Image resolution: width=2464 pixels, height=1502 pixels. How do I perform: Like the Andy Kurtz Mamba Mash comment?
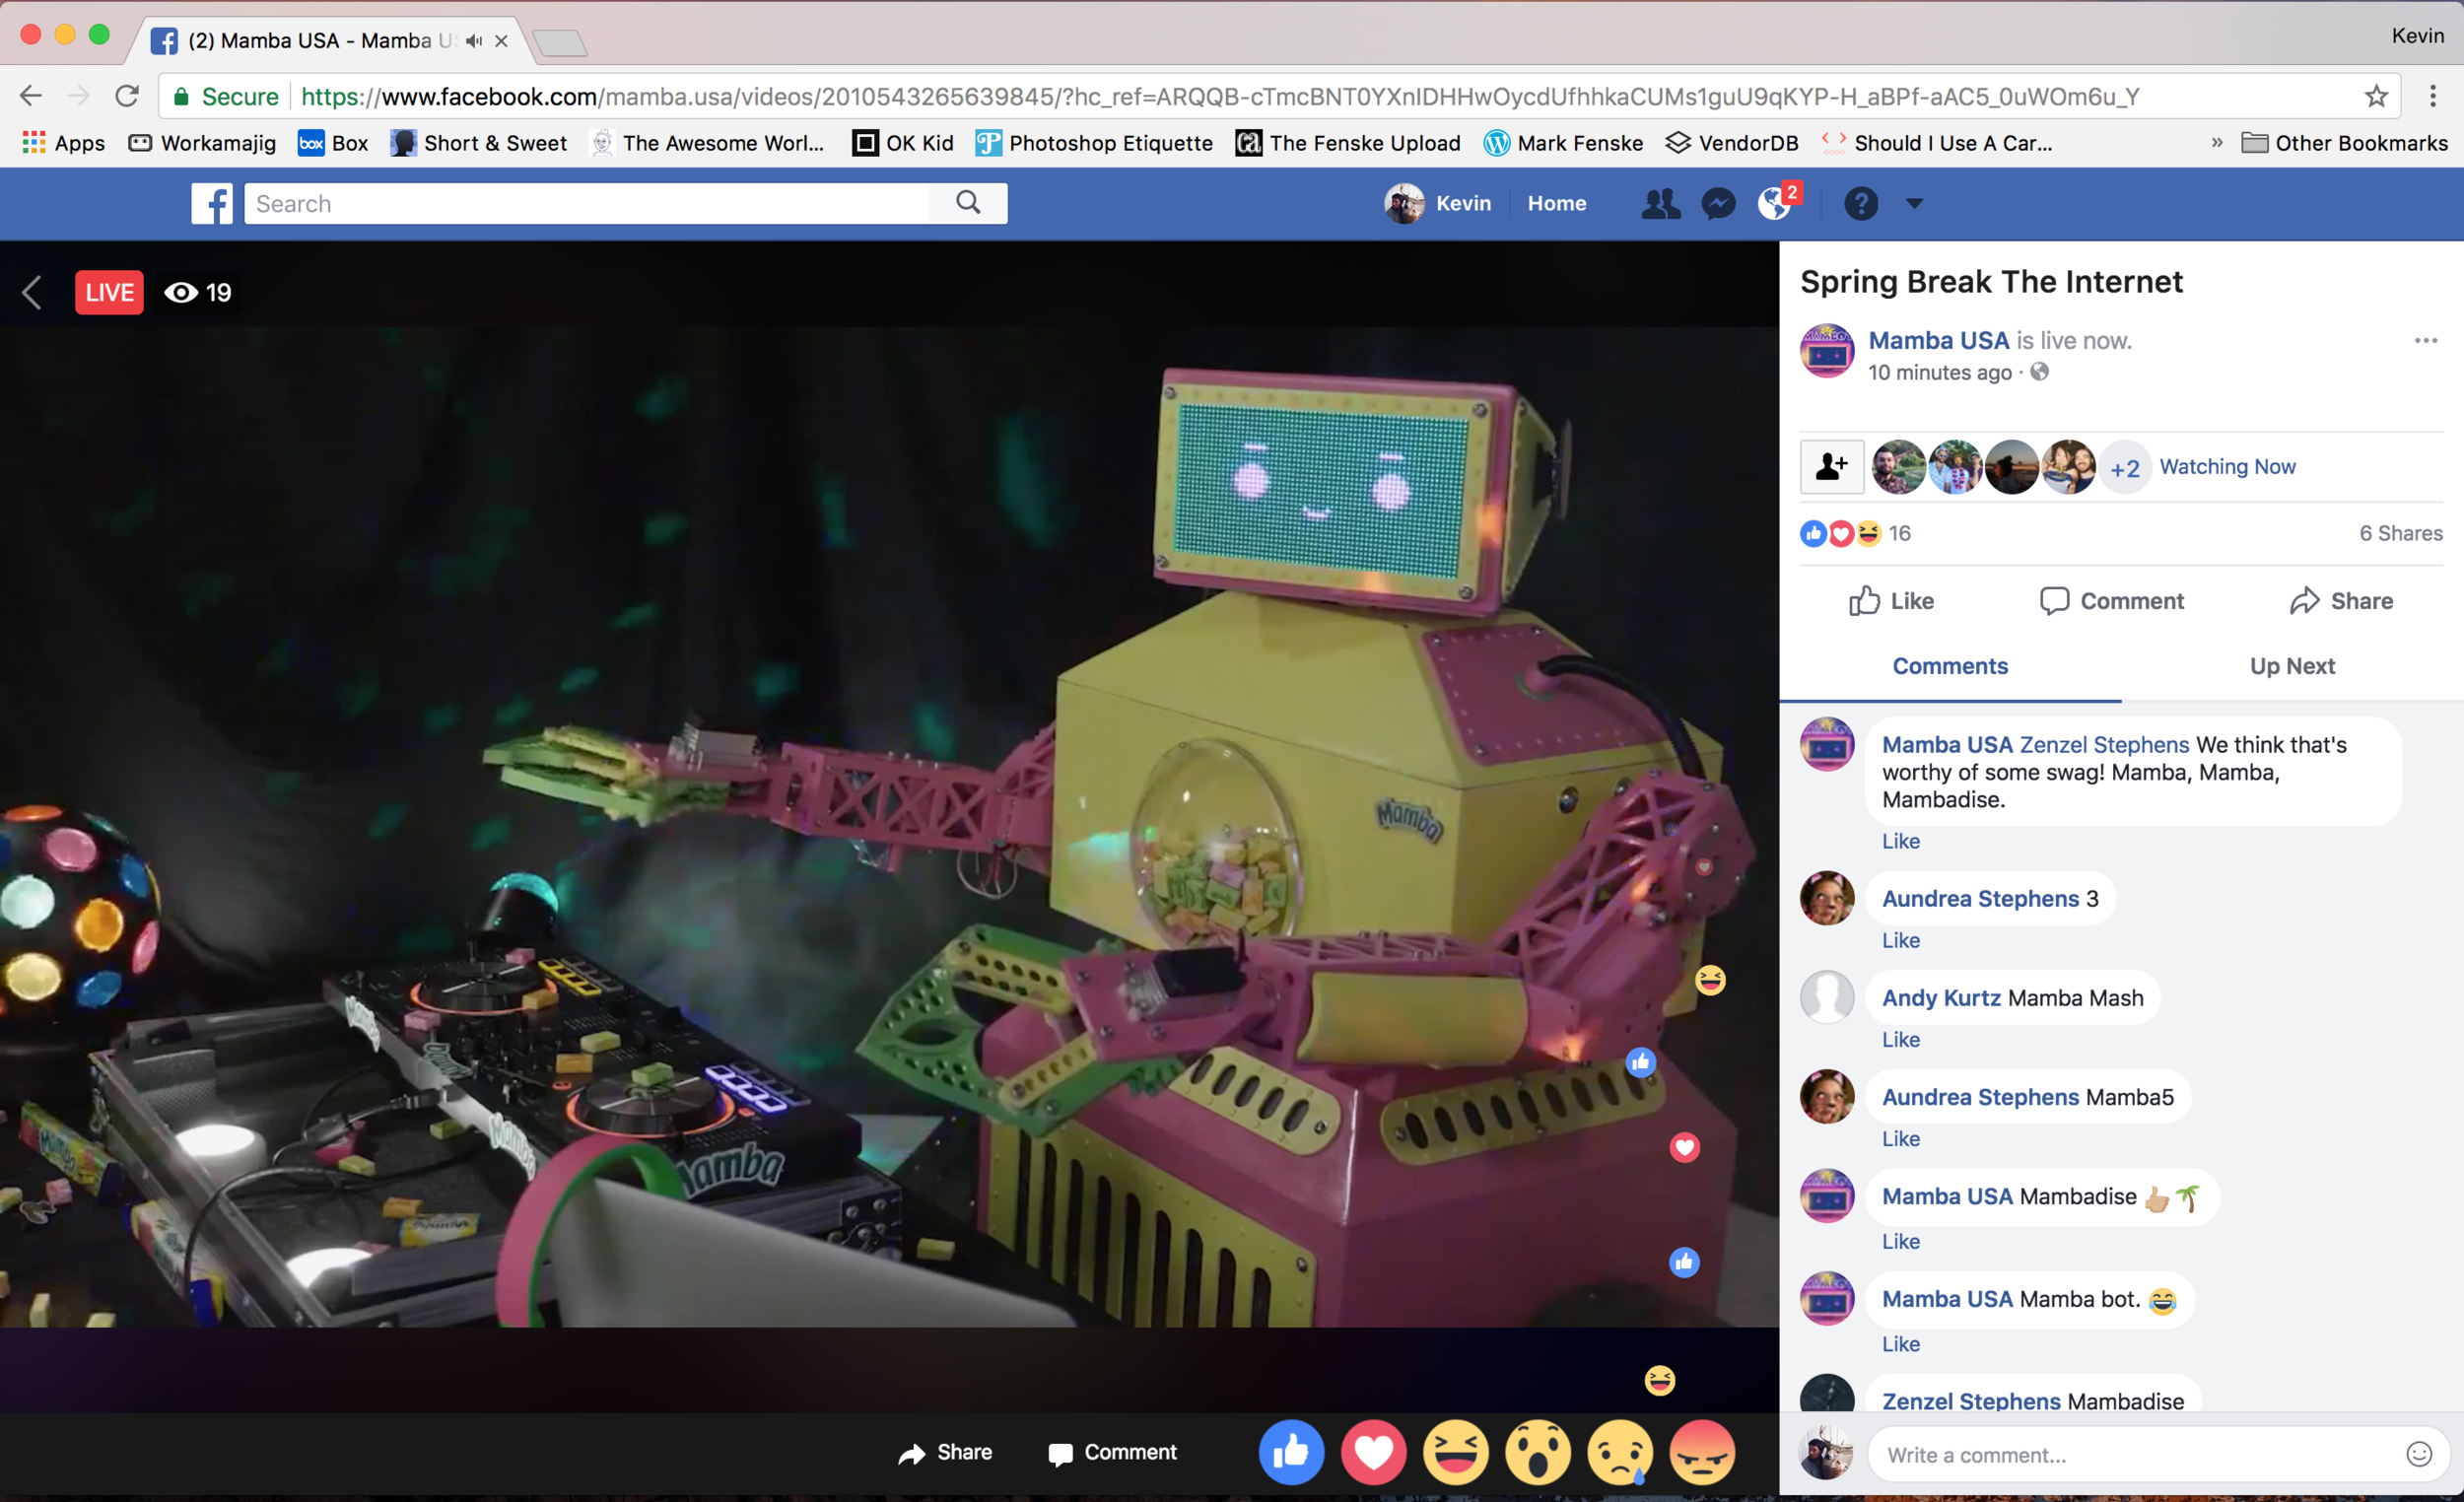tap(1900, 1040)
